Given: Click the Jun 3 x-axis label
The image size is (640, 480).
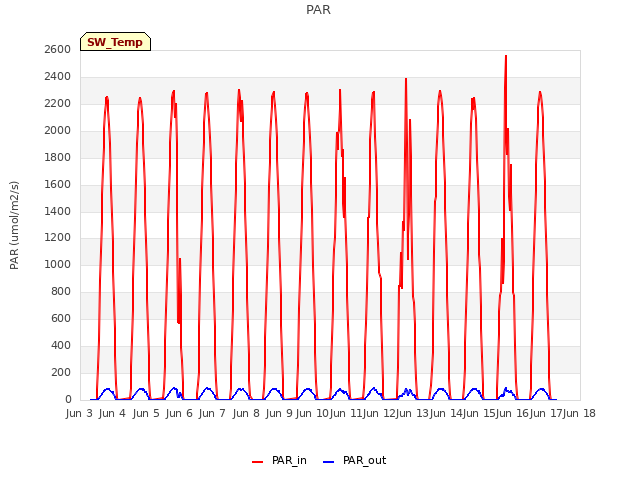Looking at the screenshot, I should click(79, 413).
